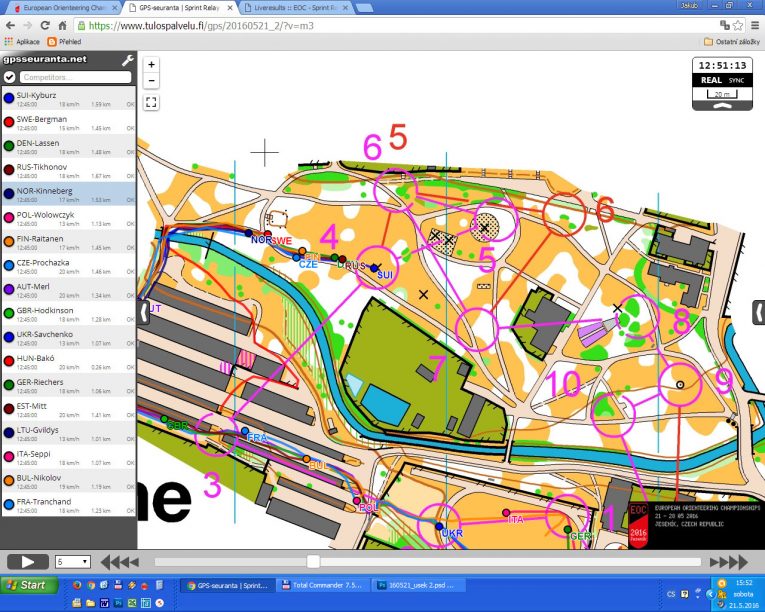Viewport: 765px width, 612px height.
Task: Select CZE-Prochazka competitor name
Action: [x=43, y=263]
